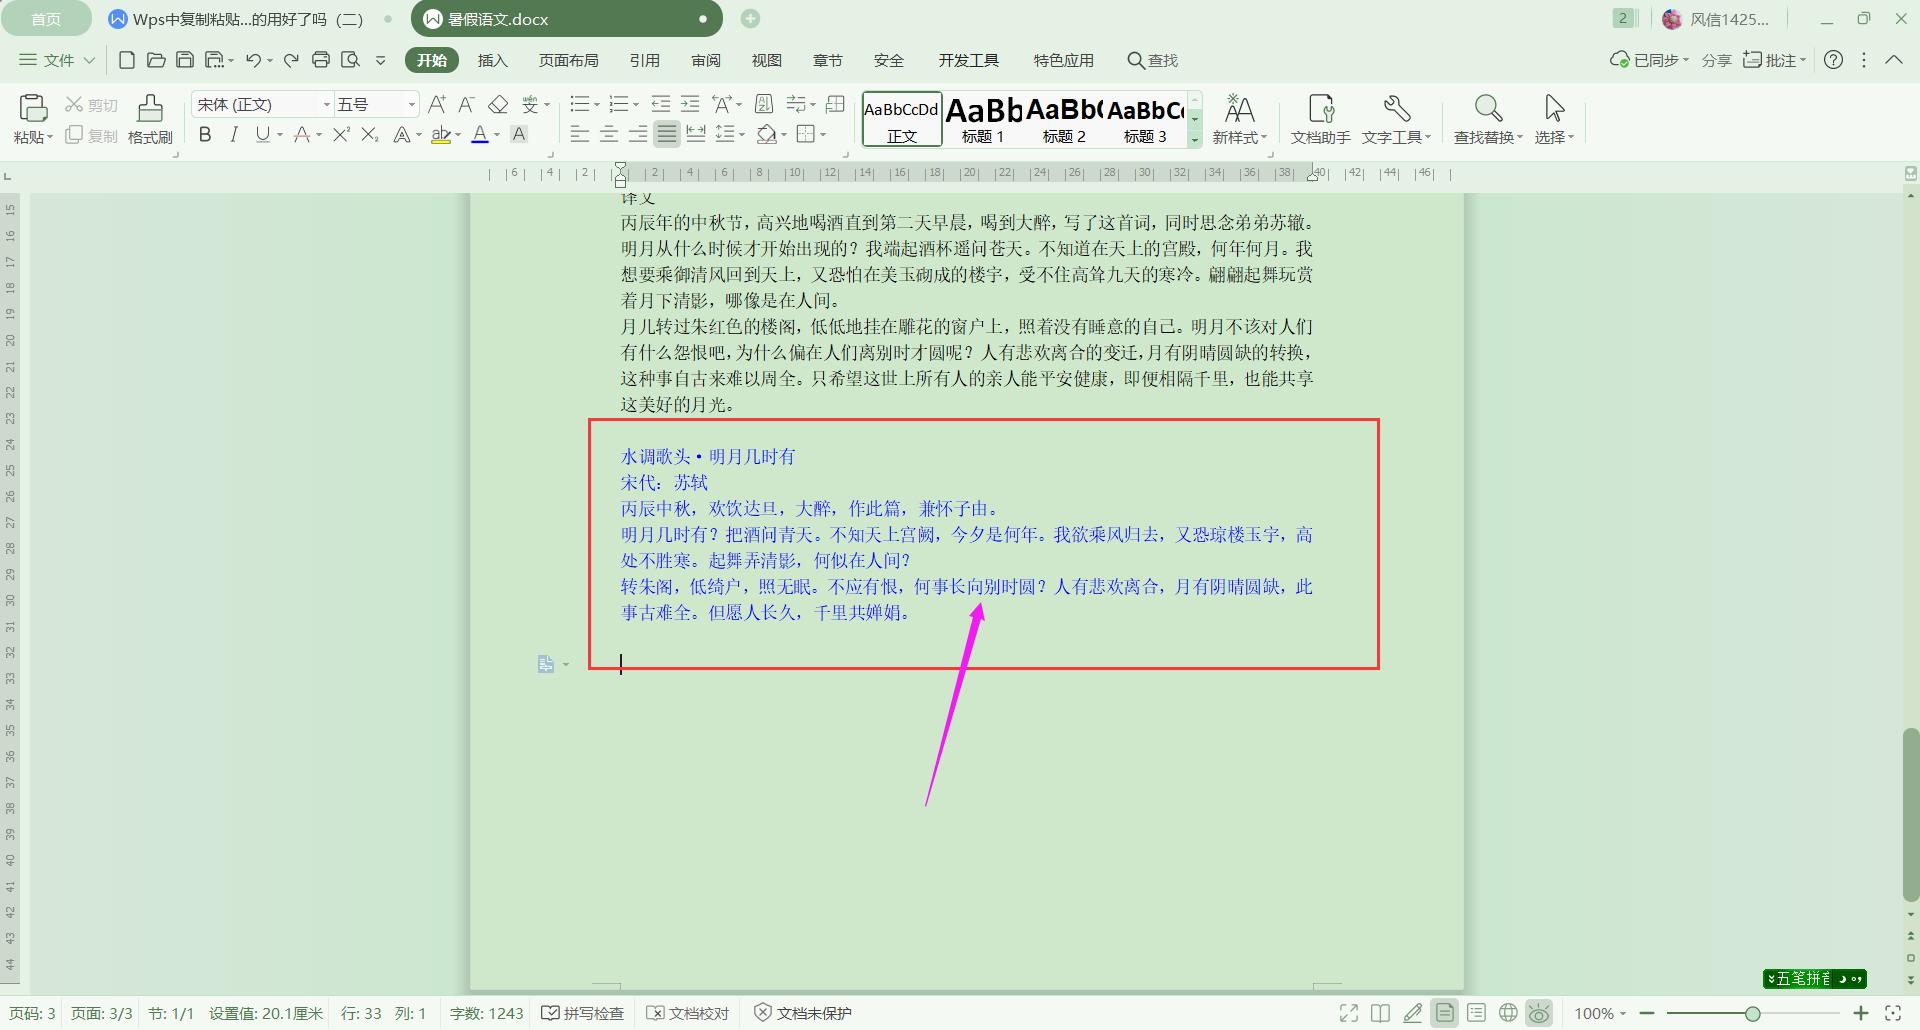Switch to full screen view mode
1920x1030 pixels.
pyautogui.click(x=1348, y=1013)
